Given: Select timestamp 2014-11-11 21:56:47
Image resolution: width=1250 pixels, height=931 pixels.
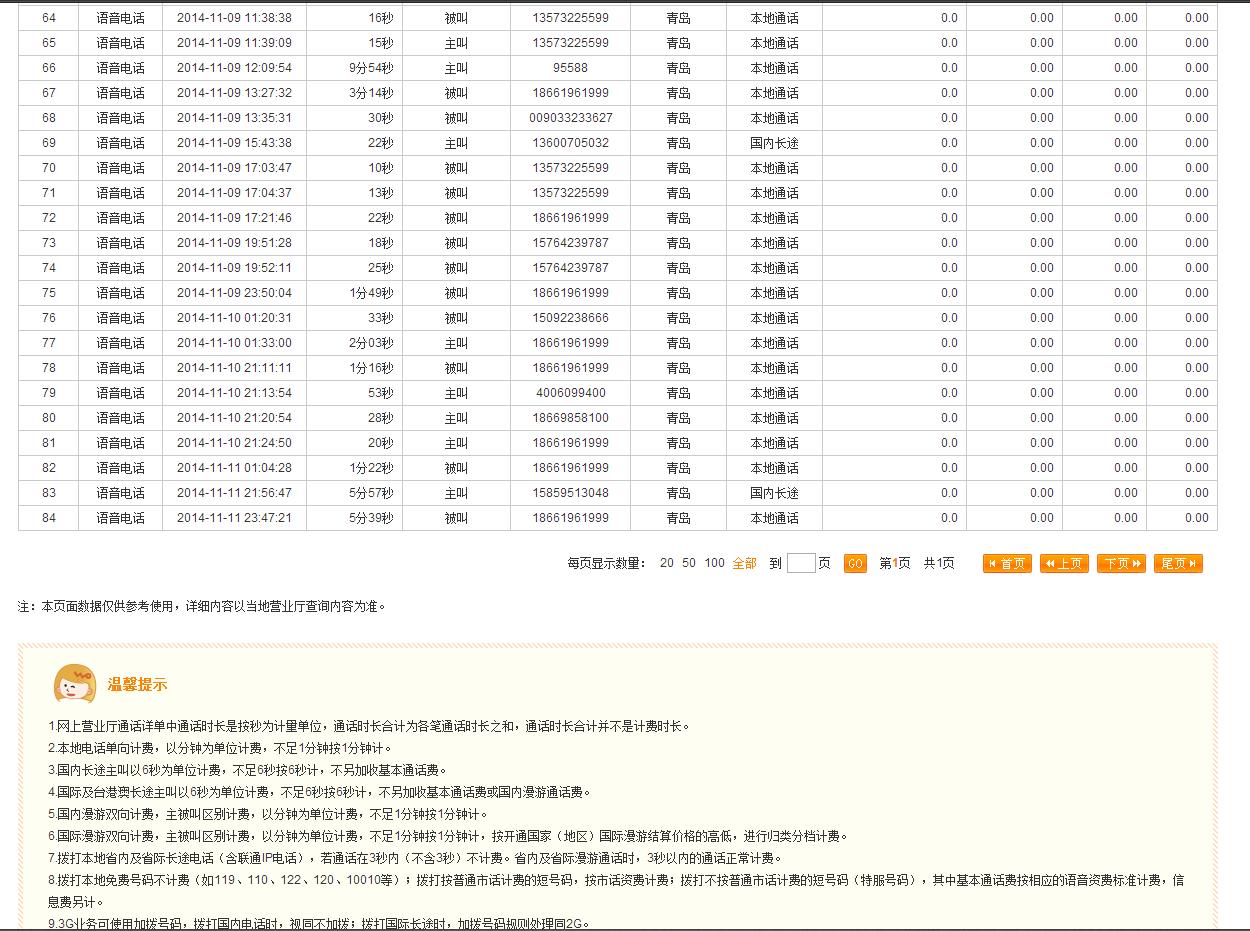Looking at the screenshot, I should [234, 493].
